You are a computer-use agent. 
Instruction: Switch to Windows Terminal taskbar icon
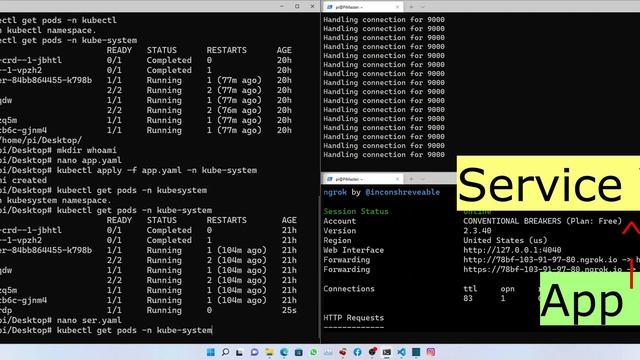pyautogui.click(x=387, y=352)
